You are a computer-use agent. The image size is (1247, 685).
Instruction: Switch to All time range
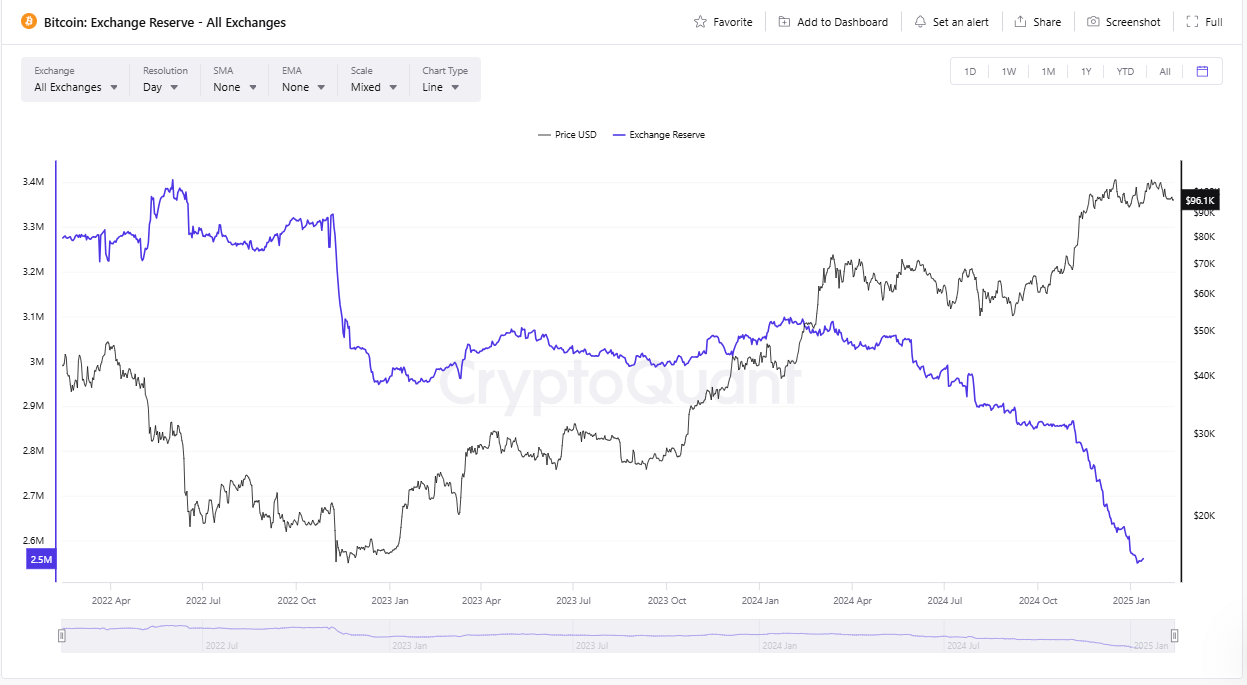point(1165,71)
